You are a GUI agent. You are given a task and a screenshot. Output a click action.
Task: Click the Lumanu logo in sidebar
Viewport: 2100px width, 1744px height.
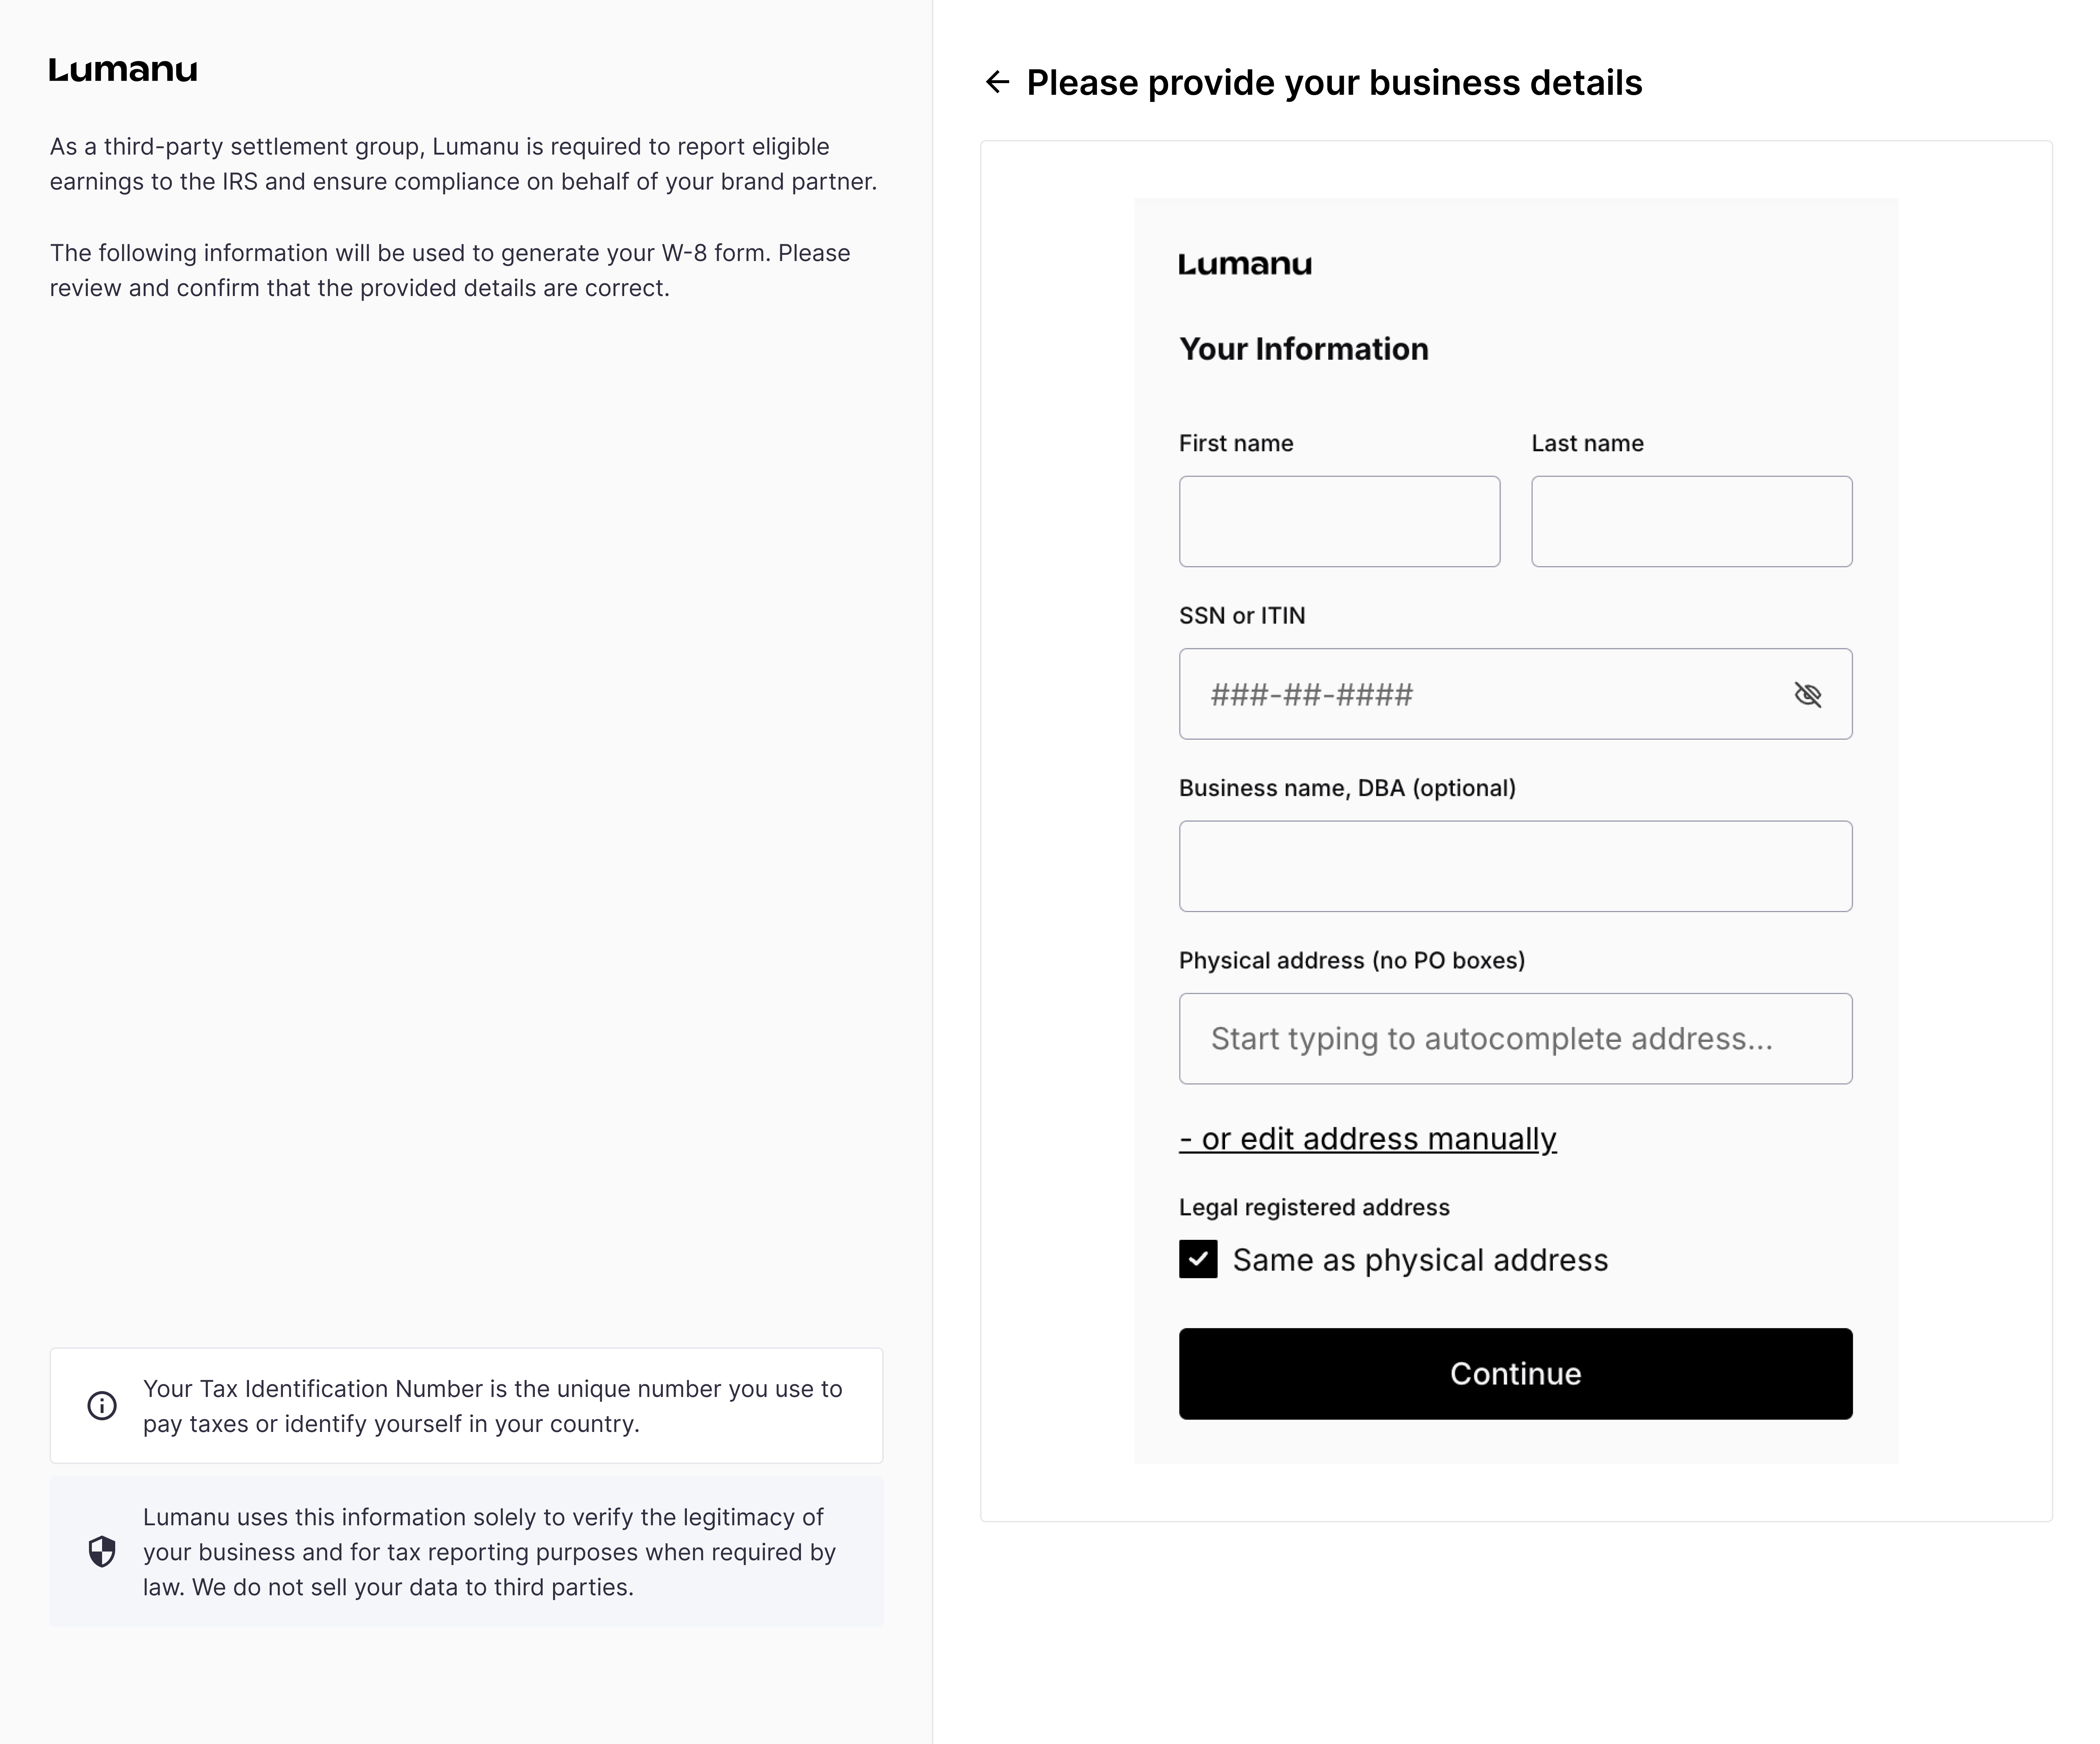pos(123,70)
